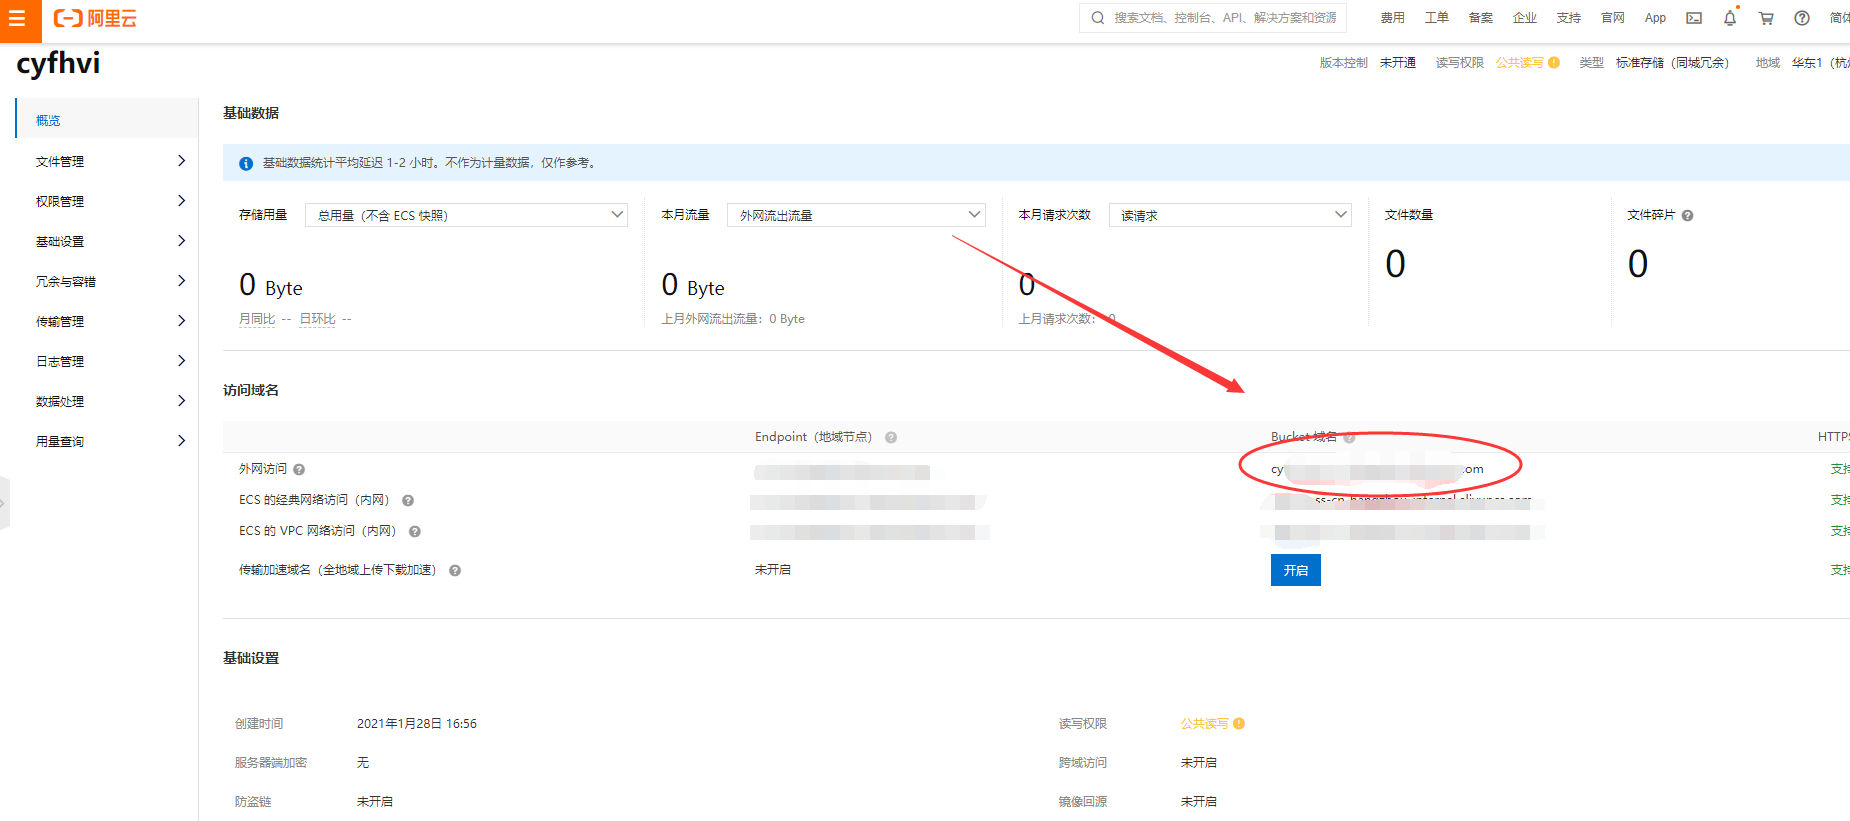The width and height of the screenshot is (1850, 821).
Task: Click help icon beside 外网访问
Action: [x=299, y=470]
